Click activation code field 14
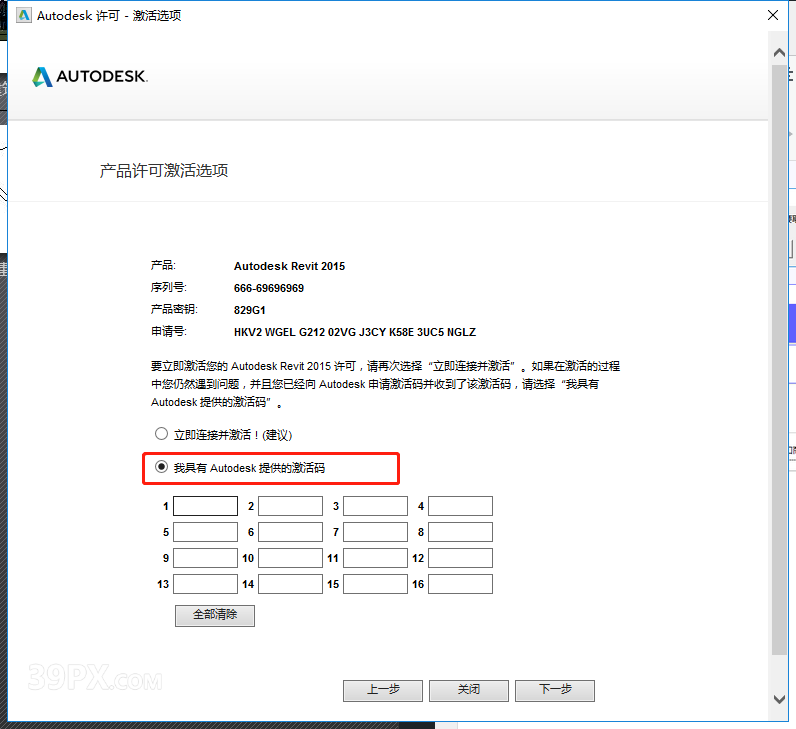Screen dimensions: 796x729 [x=290, y=584]
